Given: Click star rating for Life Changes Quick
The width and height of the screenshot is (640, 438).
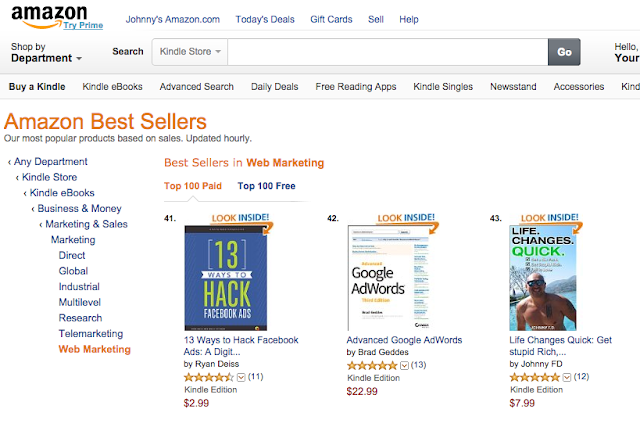Looking at the screenshot, I should 534,377.
